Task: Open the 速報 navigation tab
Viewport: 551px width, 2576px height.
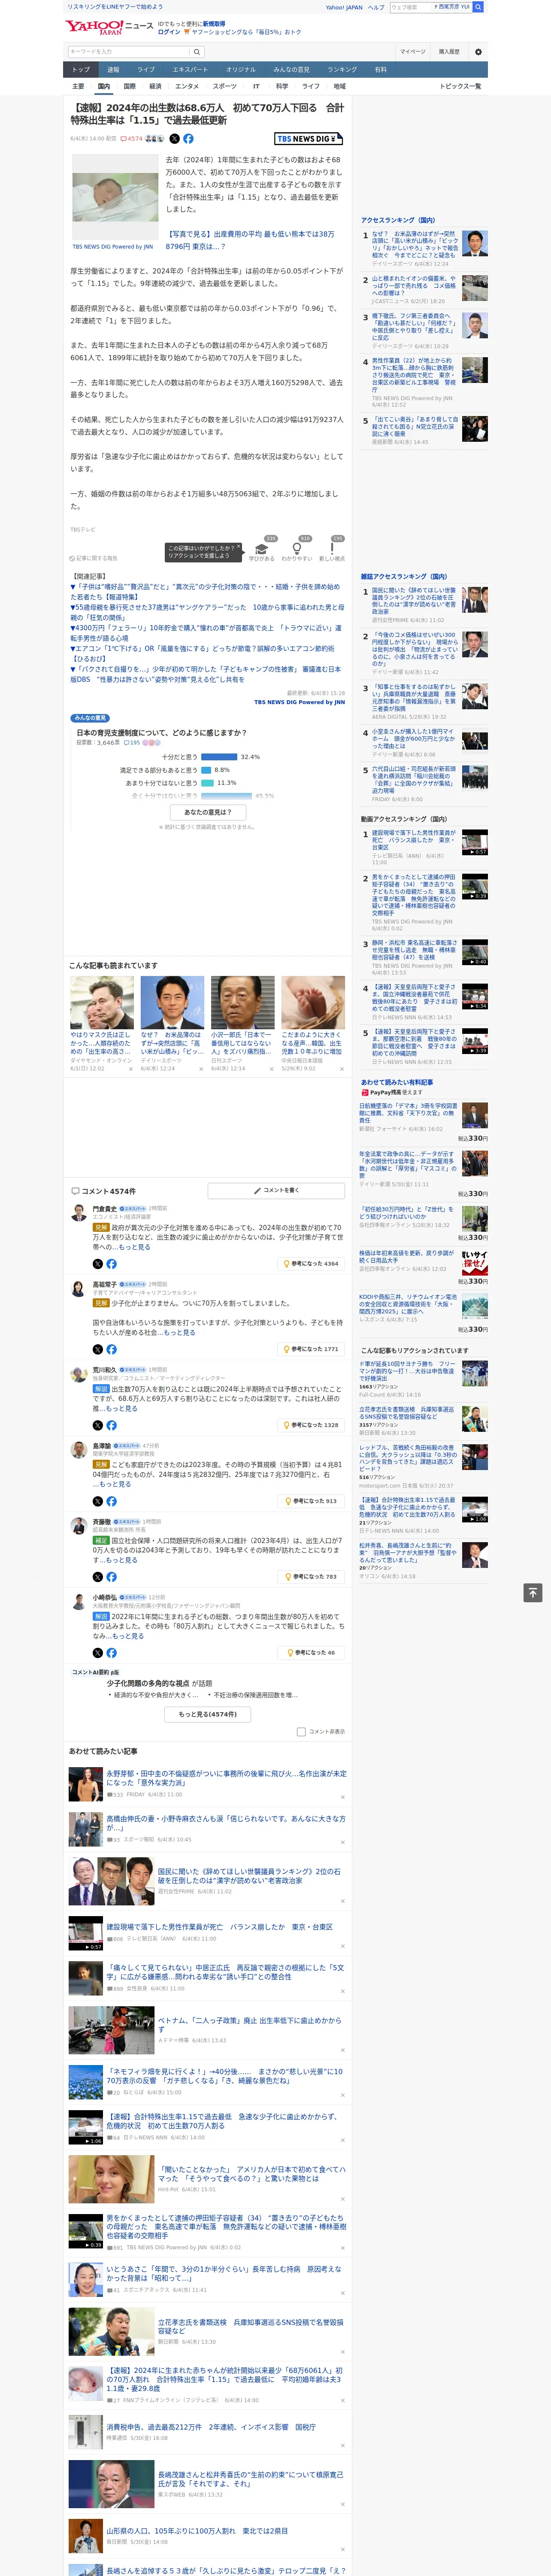Action: 113,70
